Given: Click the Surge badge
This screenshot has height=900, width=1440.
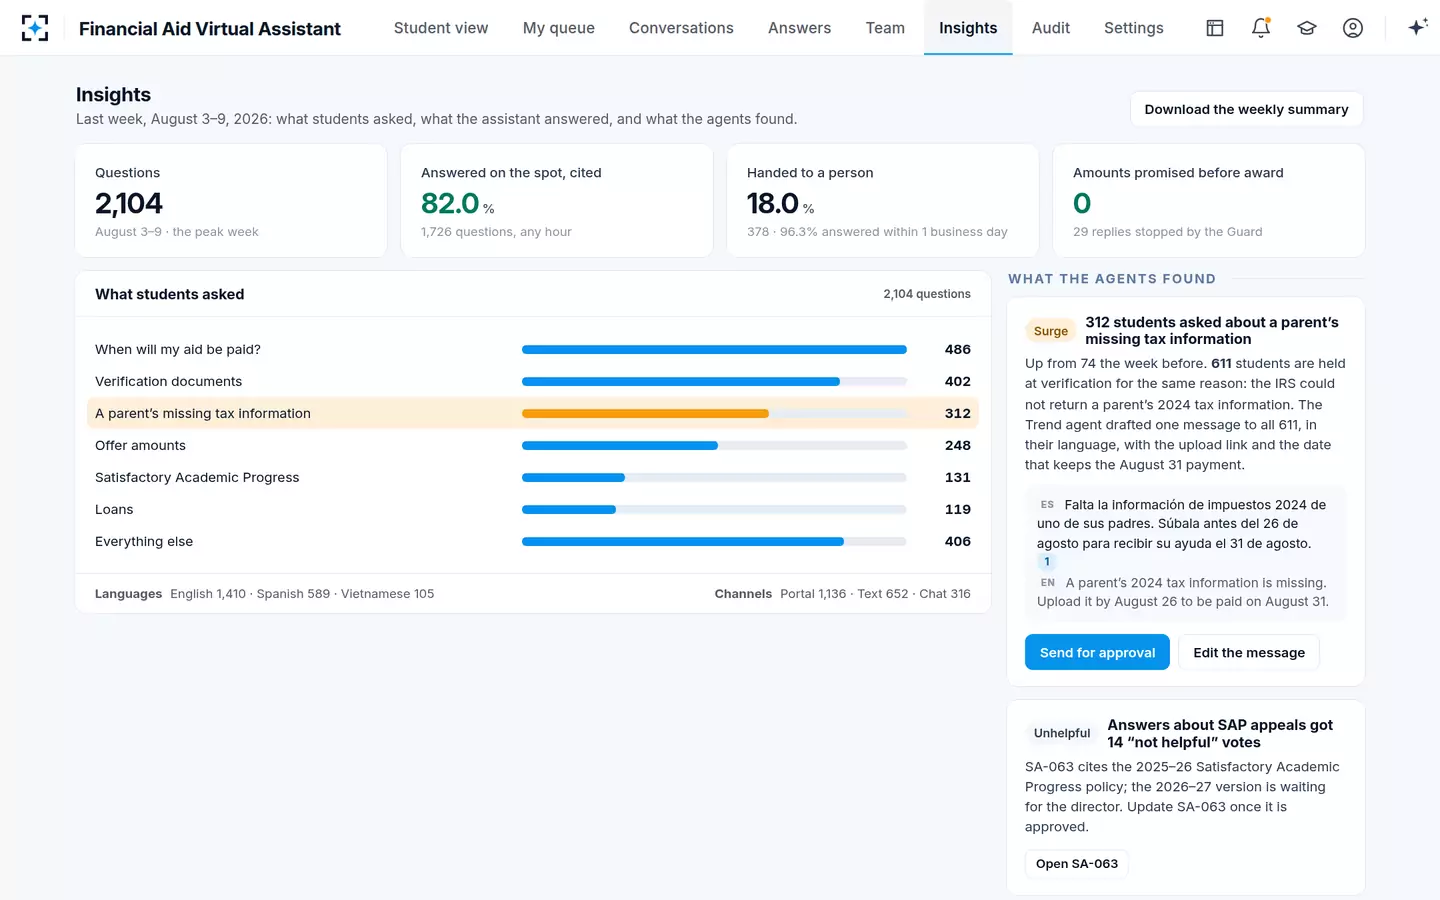Looking at the screenshot, I should 1051,331.
